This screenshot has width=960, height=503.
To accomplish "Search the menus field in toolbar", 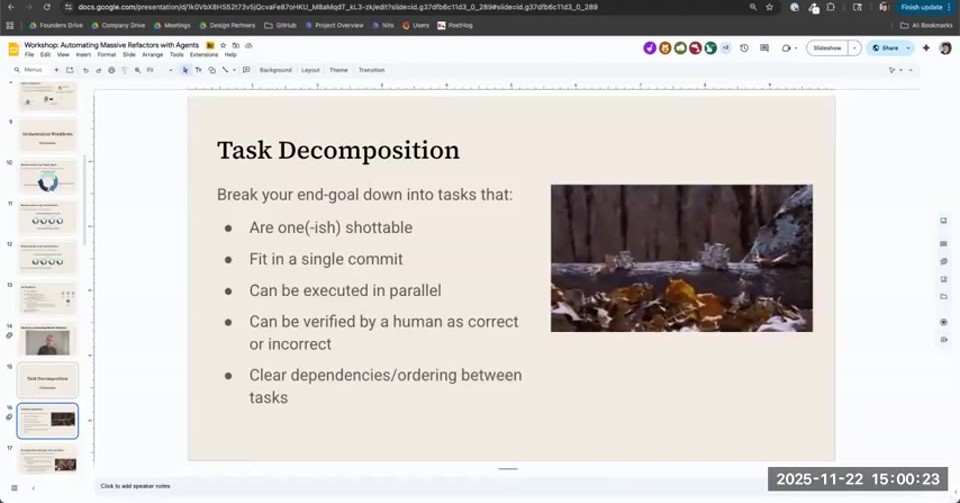I will click(29, 70).
